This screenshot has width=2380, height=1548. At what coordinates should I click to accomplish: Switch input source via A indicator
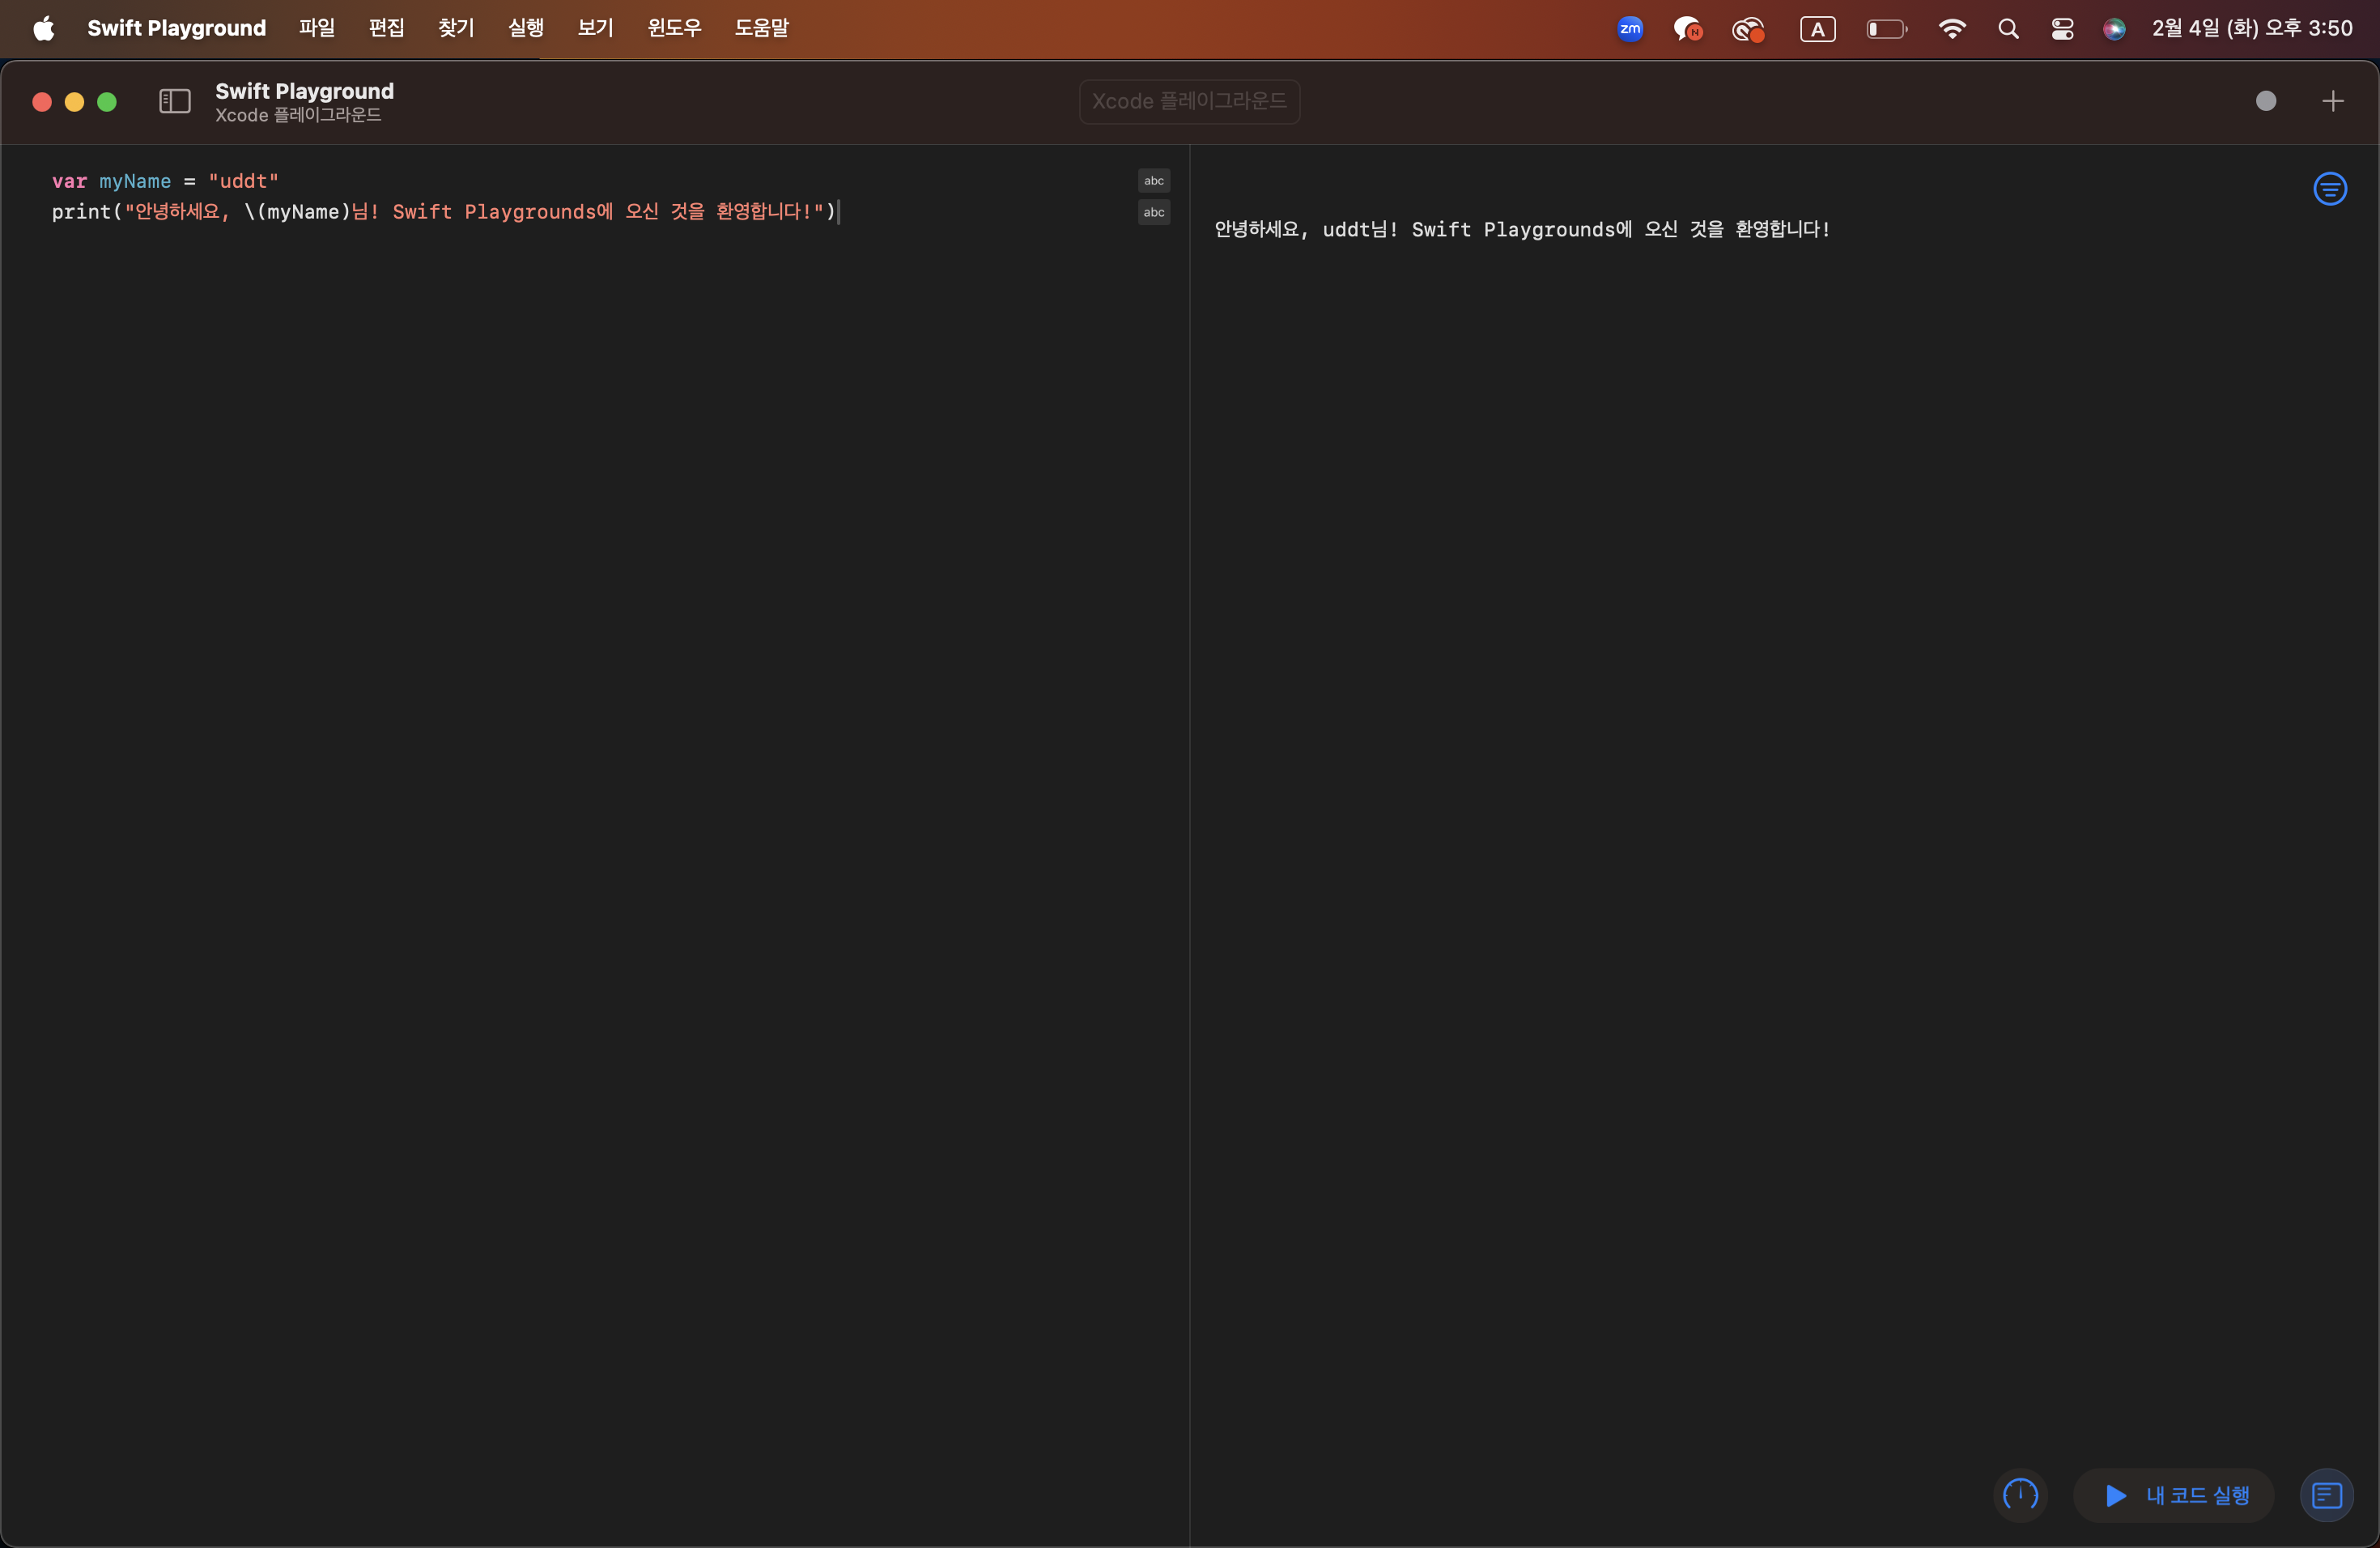(1817, 29)
